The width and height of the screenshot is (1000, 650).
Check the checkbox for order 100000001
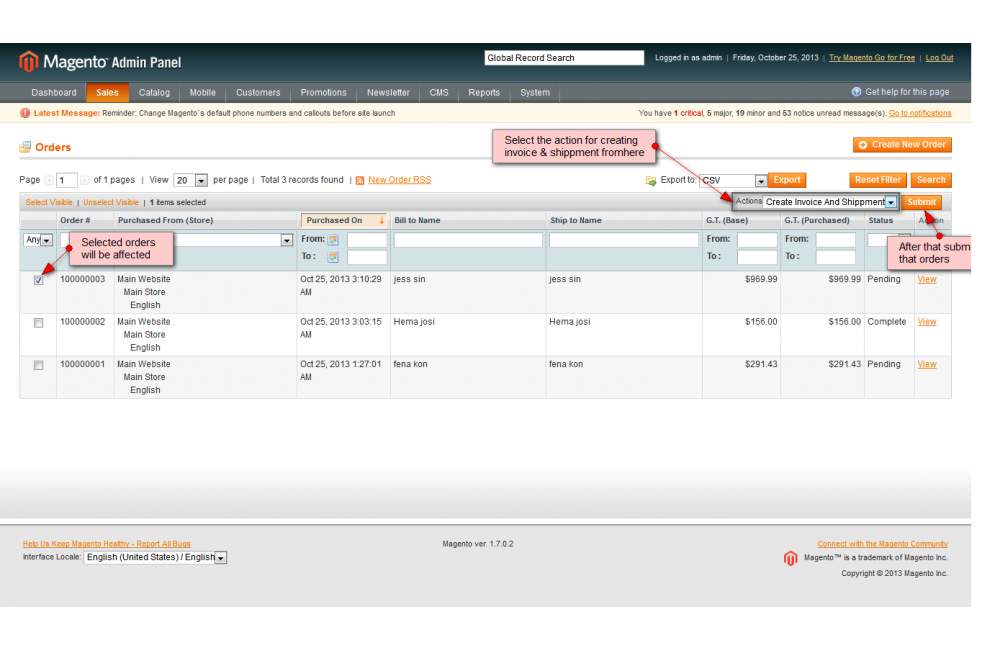tap(38, 365)
